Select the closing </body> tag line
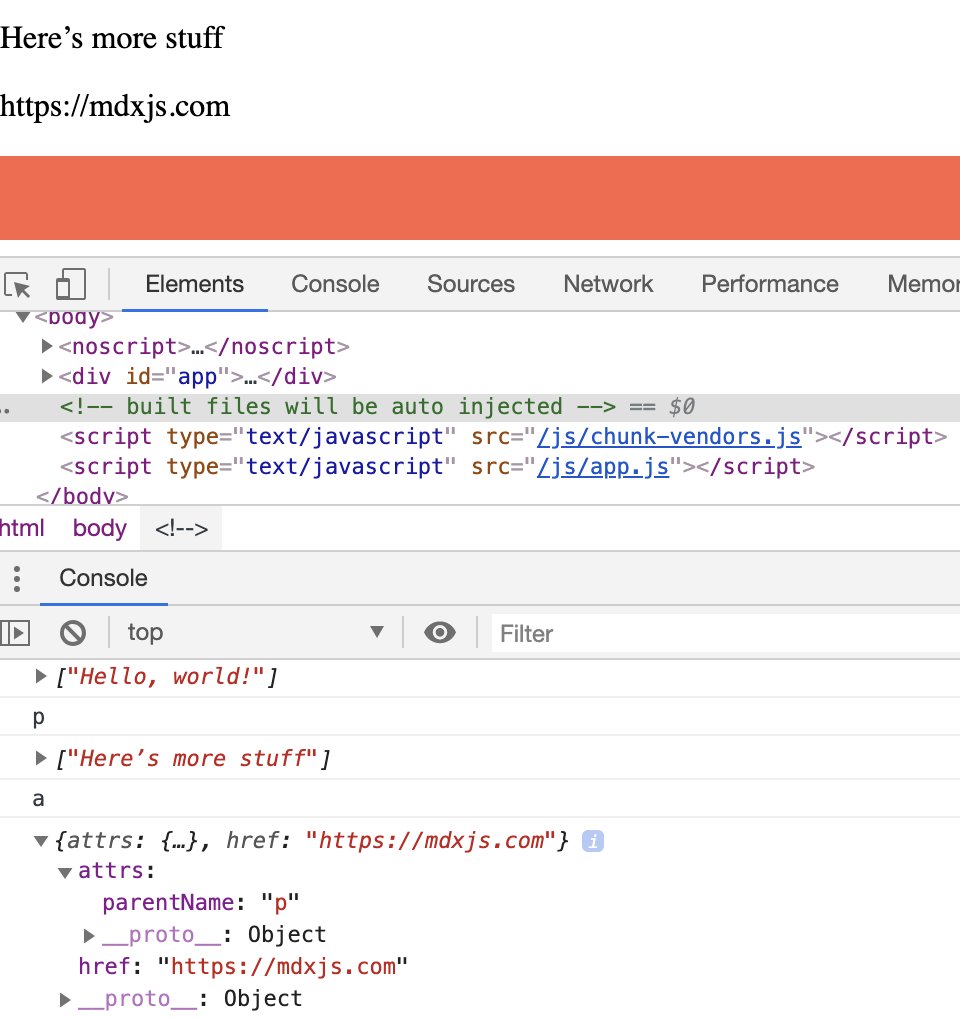Image resolution: width=960 pixels, height=1020 pixels. pos(82,496)
